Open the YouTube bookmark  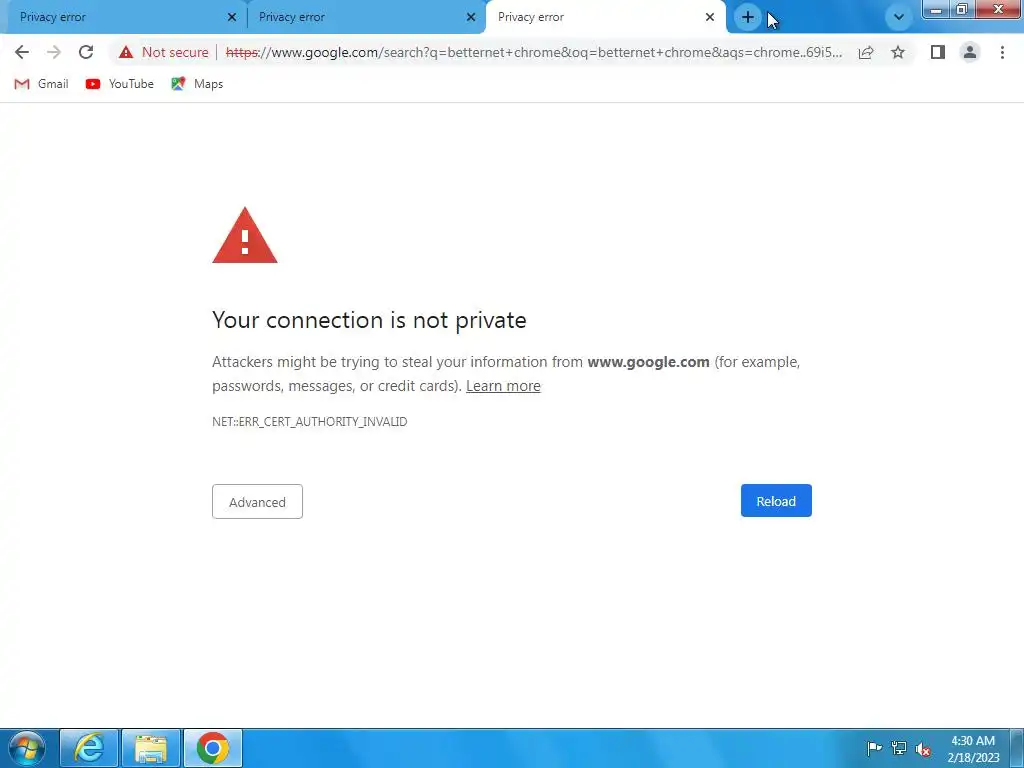click(x=120, y=84)
